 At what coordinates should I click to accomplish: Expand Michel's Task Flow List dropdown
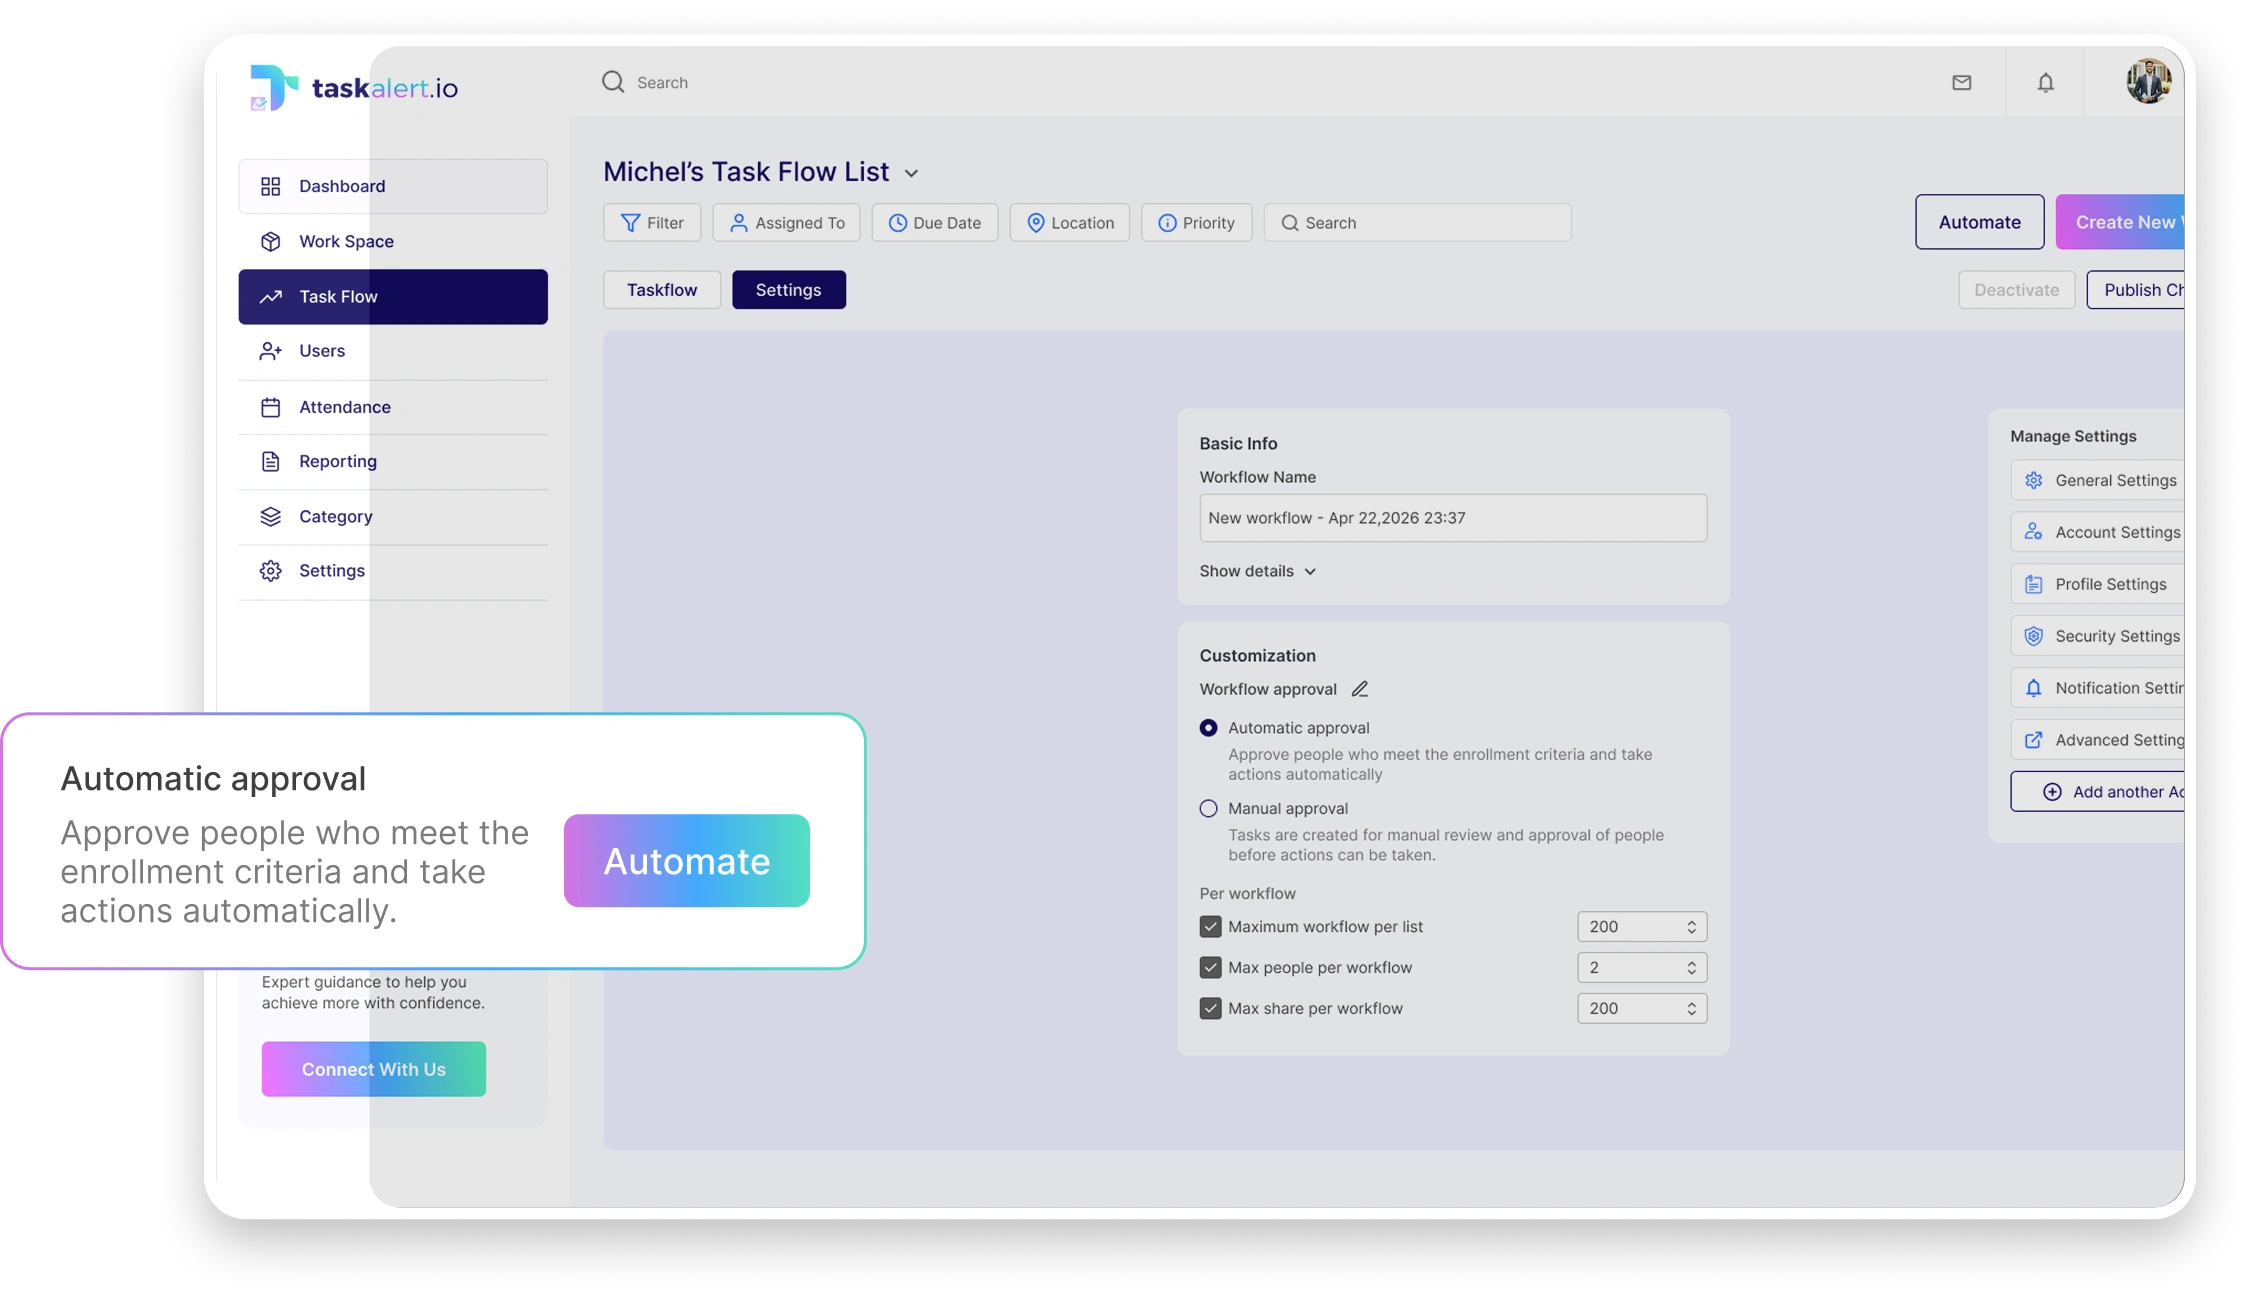point(911,173)
